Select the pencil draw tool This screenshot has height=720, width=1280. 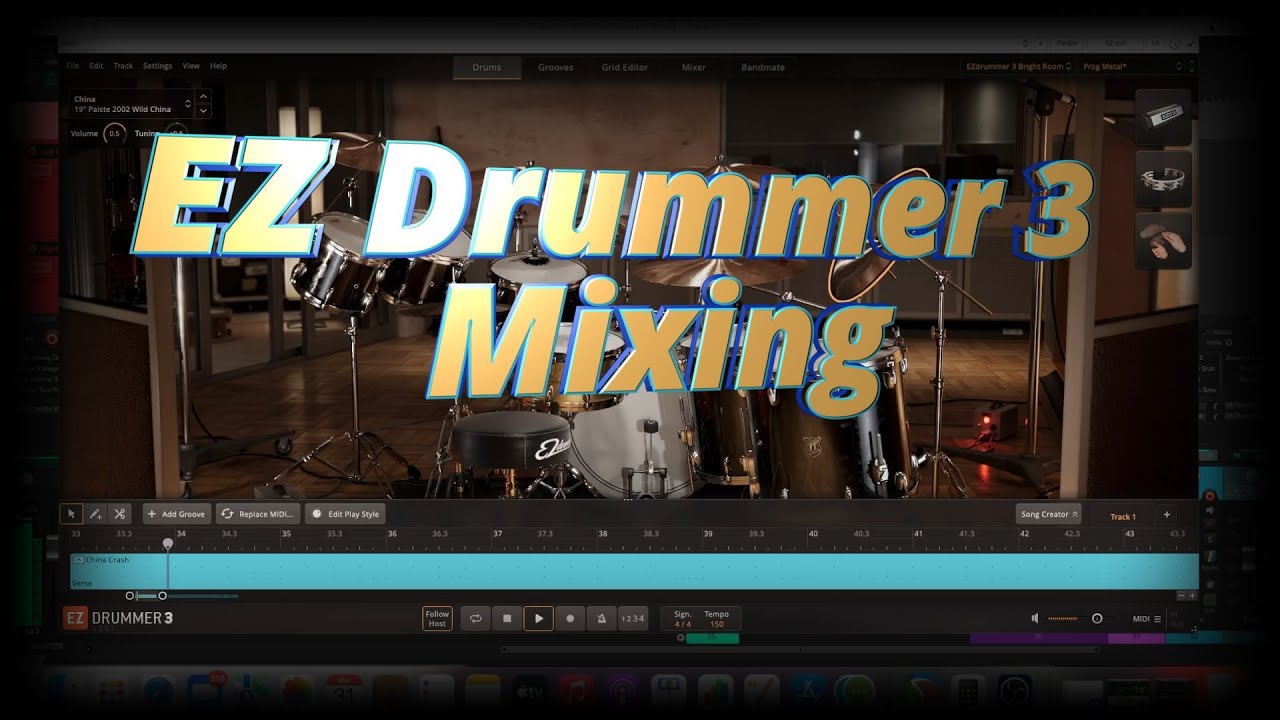tap(95, 514)
